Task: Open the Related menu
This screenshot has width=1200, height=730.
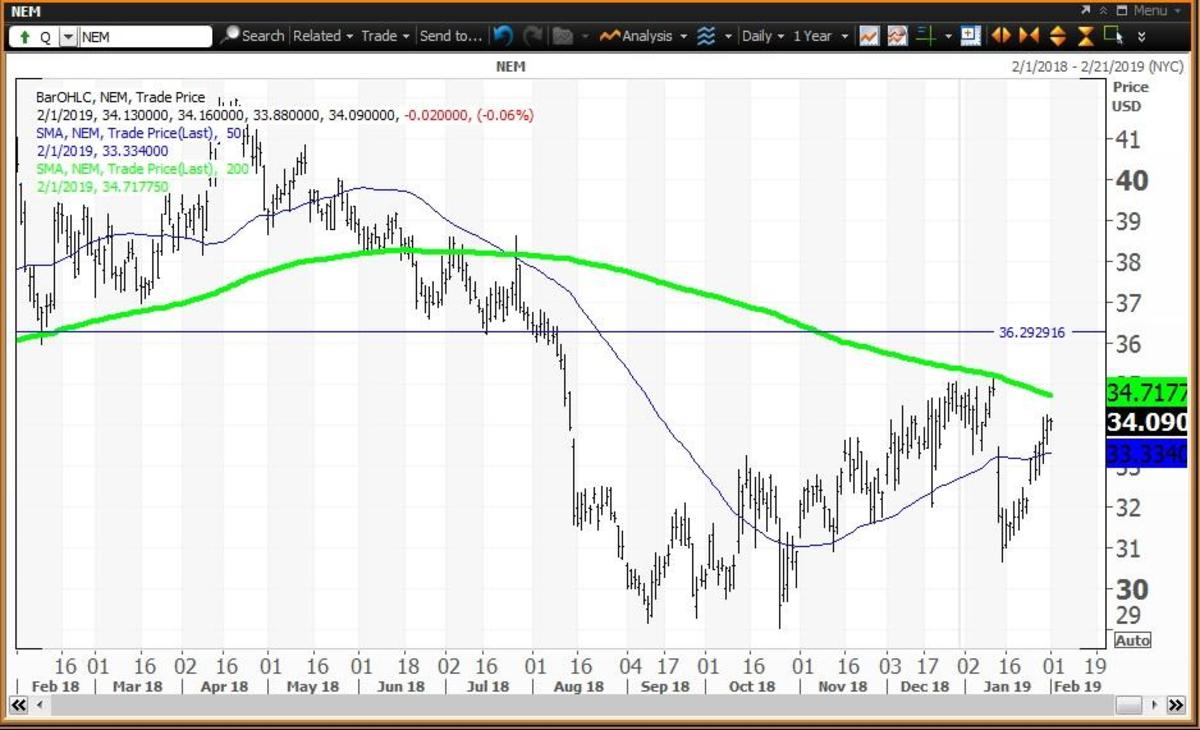Action: (x=322, y=36)
